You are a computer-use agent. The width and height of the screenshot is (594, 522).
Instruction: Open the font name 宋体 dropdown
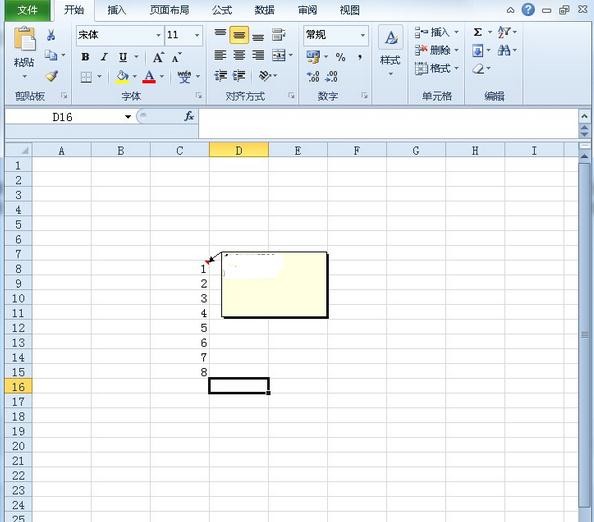(158, 35)
